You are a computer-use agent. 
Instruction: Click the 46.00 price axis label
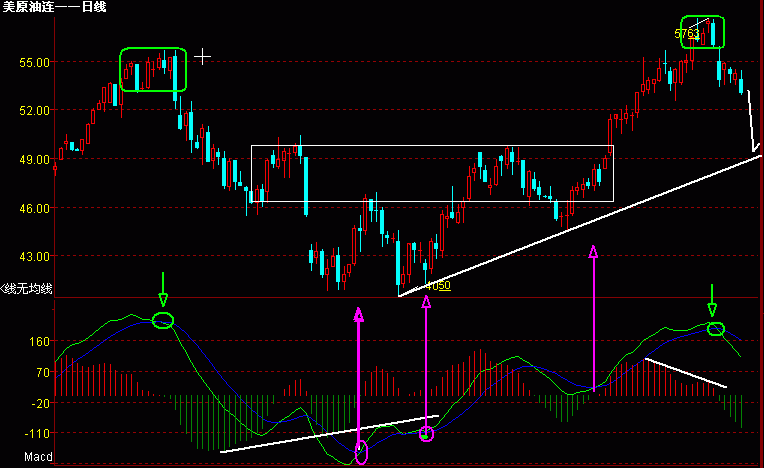coord(34,208)
